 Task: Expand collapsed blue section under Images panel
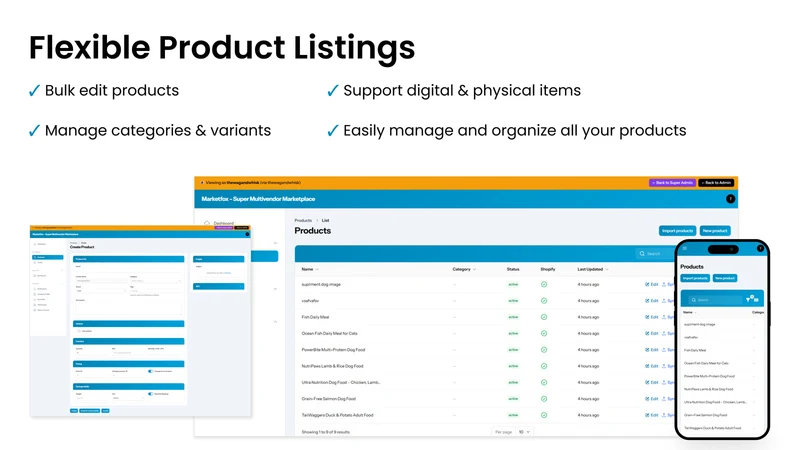coord(218,286)
